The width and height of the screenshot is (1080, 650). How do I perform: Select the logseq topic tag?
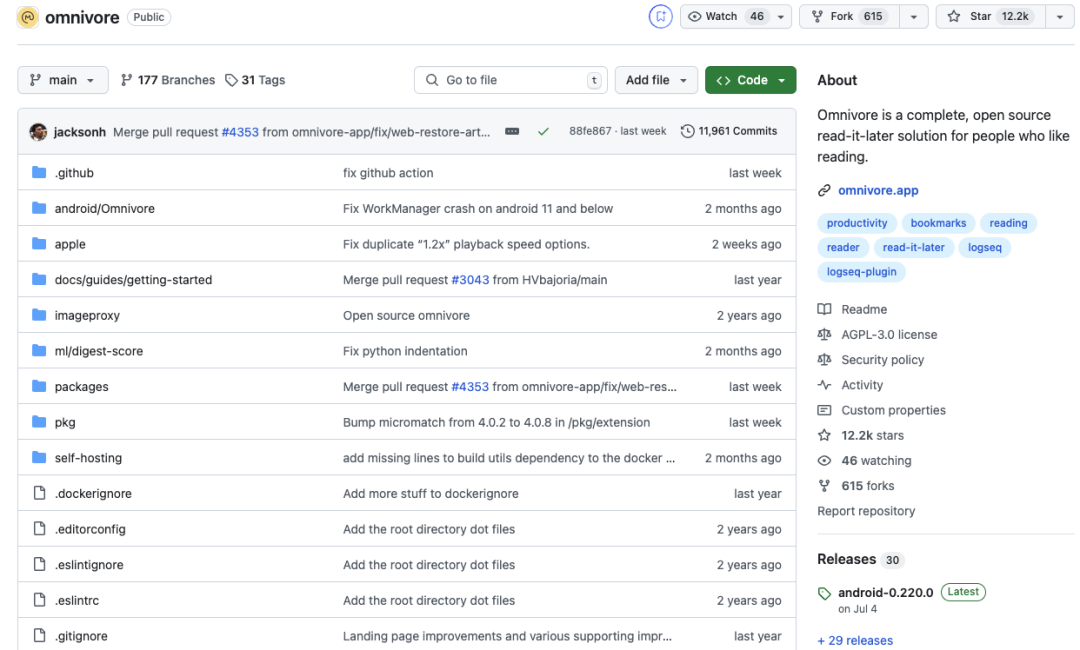(984, 247)
